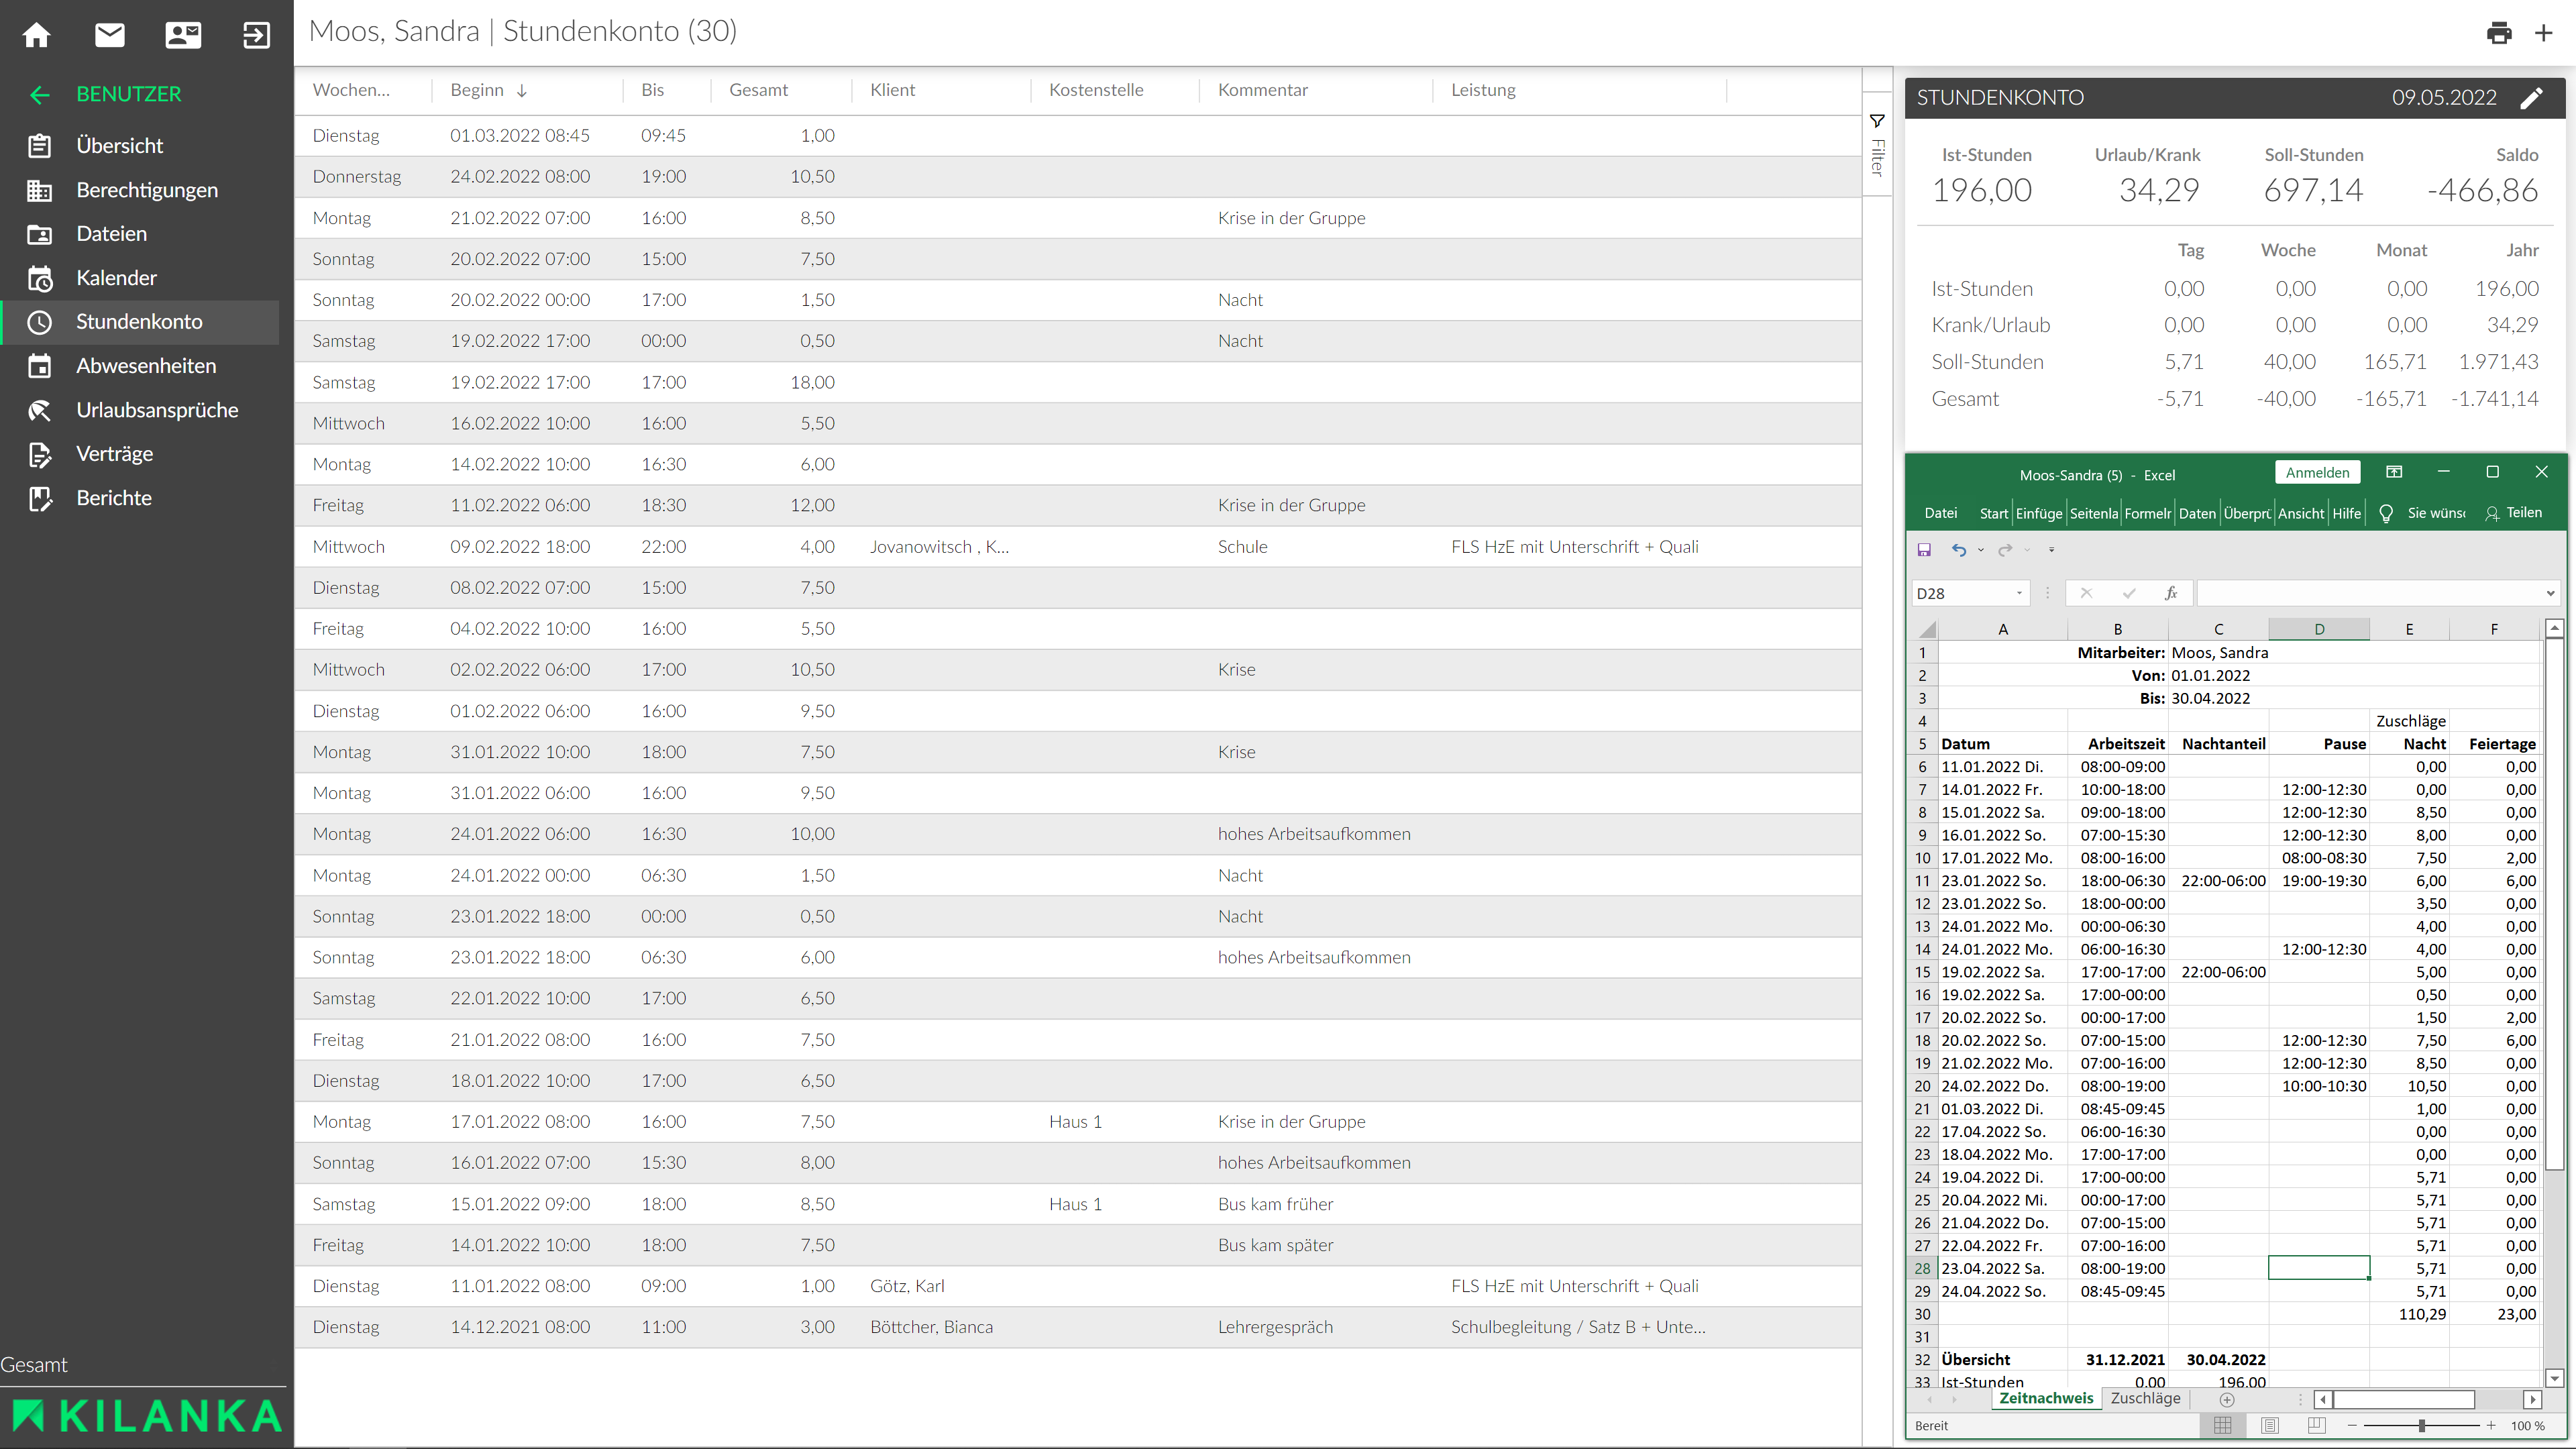Screen dimensions: 2576x1449
Task: Open the undo history dropdown arrow
Action: (x=1981, y=550)
